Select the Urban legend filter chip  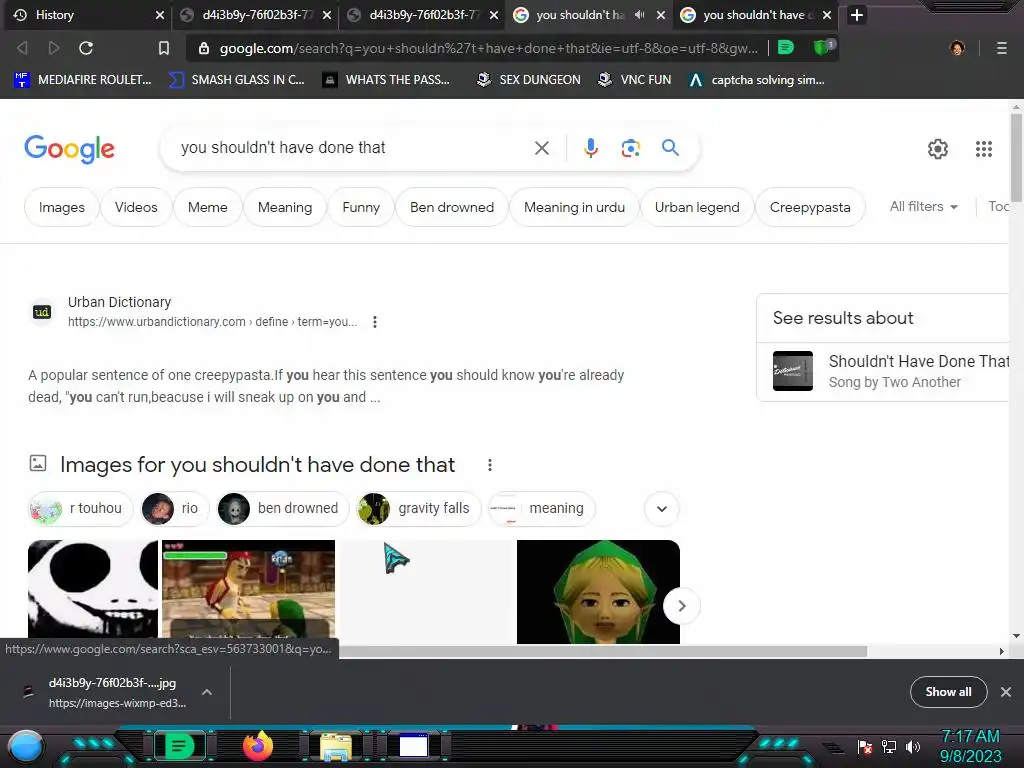697,207
